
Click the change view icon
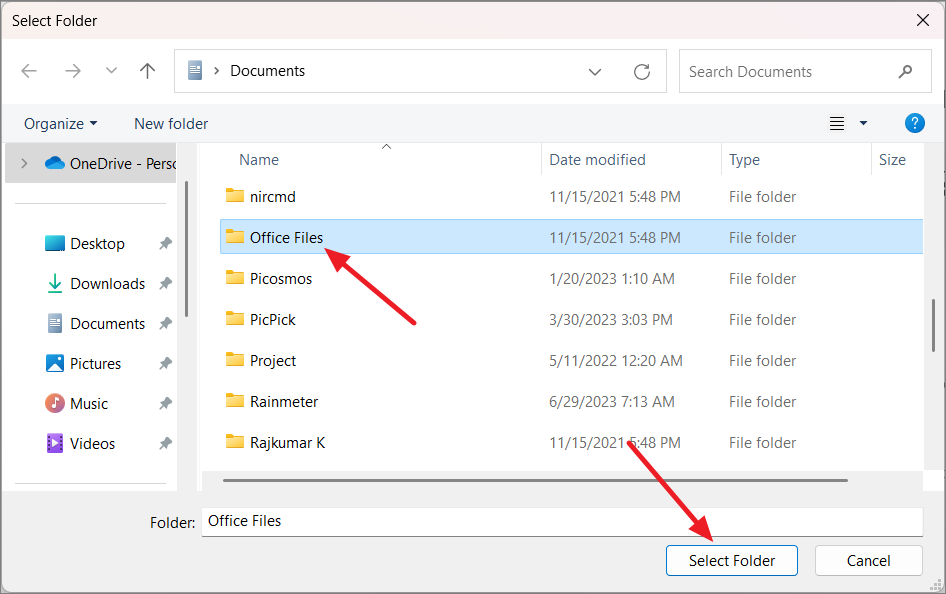pos(836,123)
